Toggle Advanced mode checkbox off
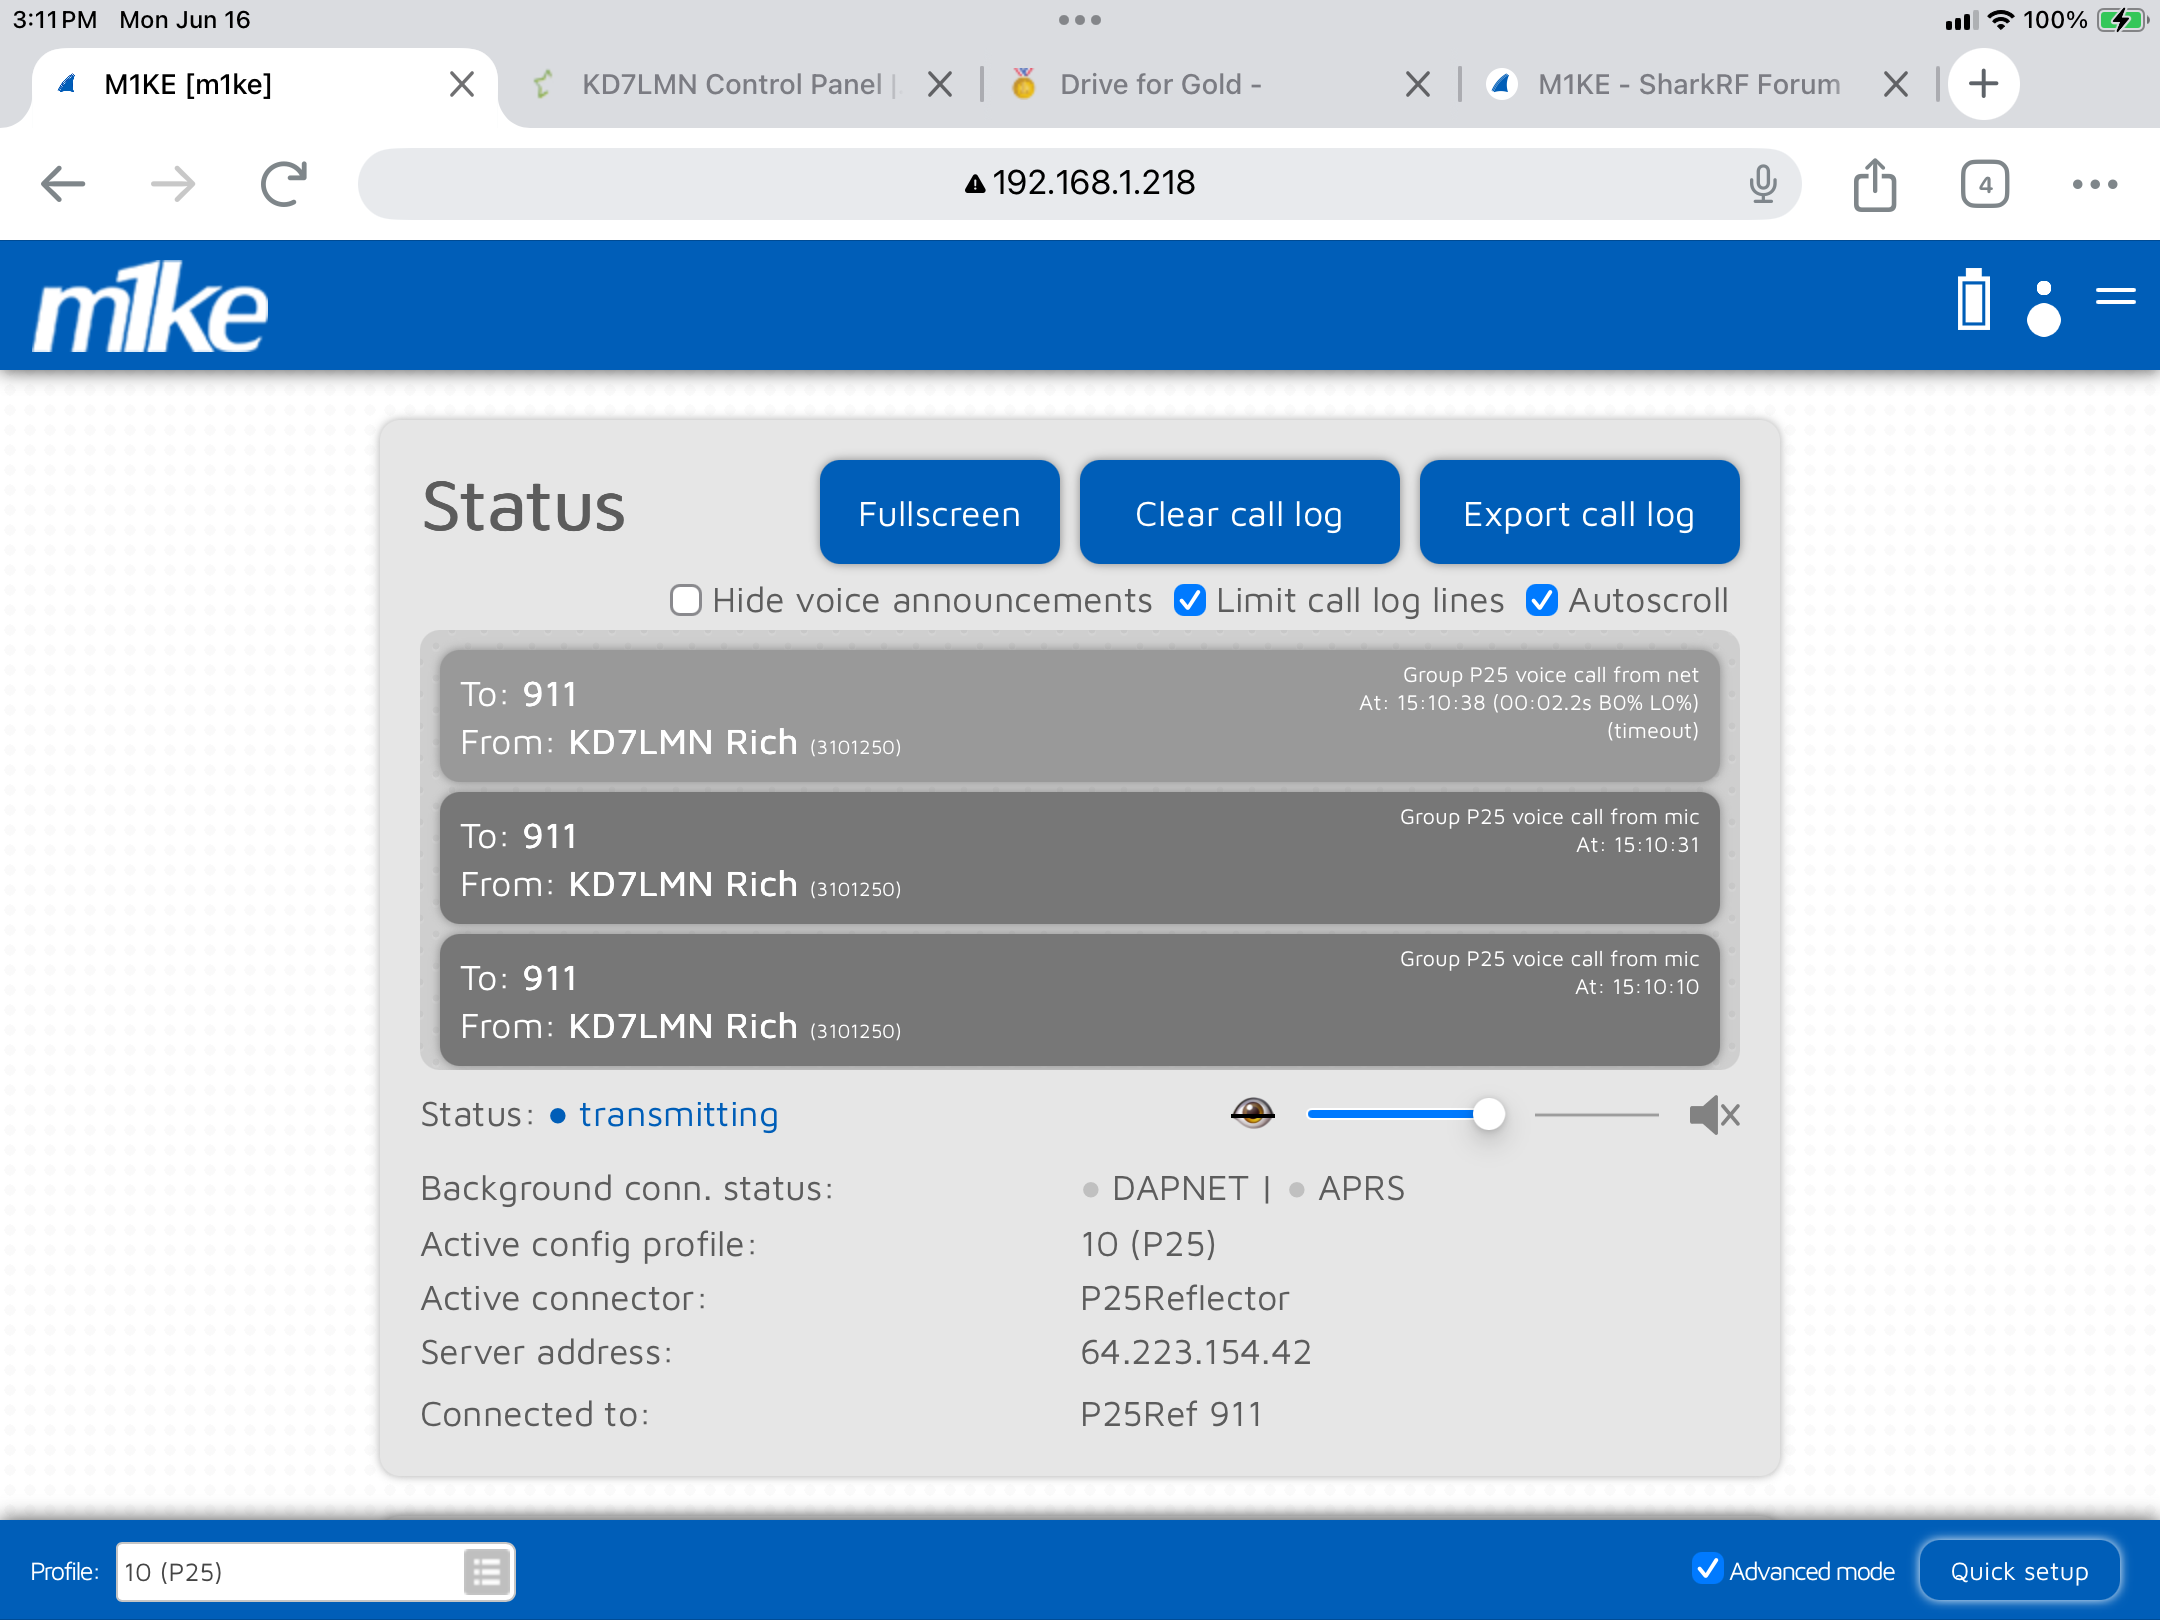This screenshot has width=2160, height=1620. pyautogui.click(x=1707, y=1569)
